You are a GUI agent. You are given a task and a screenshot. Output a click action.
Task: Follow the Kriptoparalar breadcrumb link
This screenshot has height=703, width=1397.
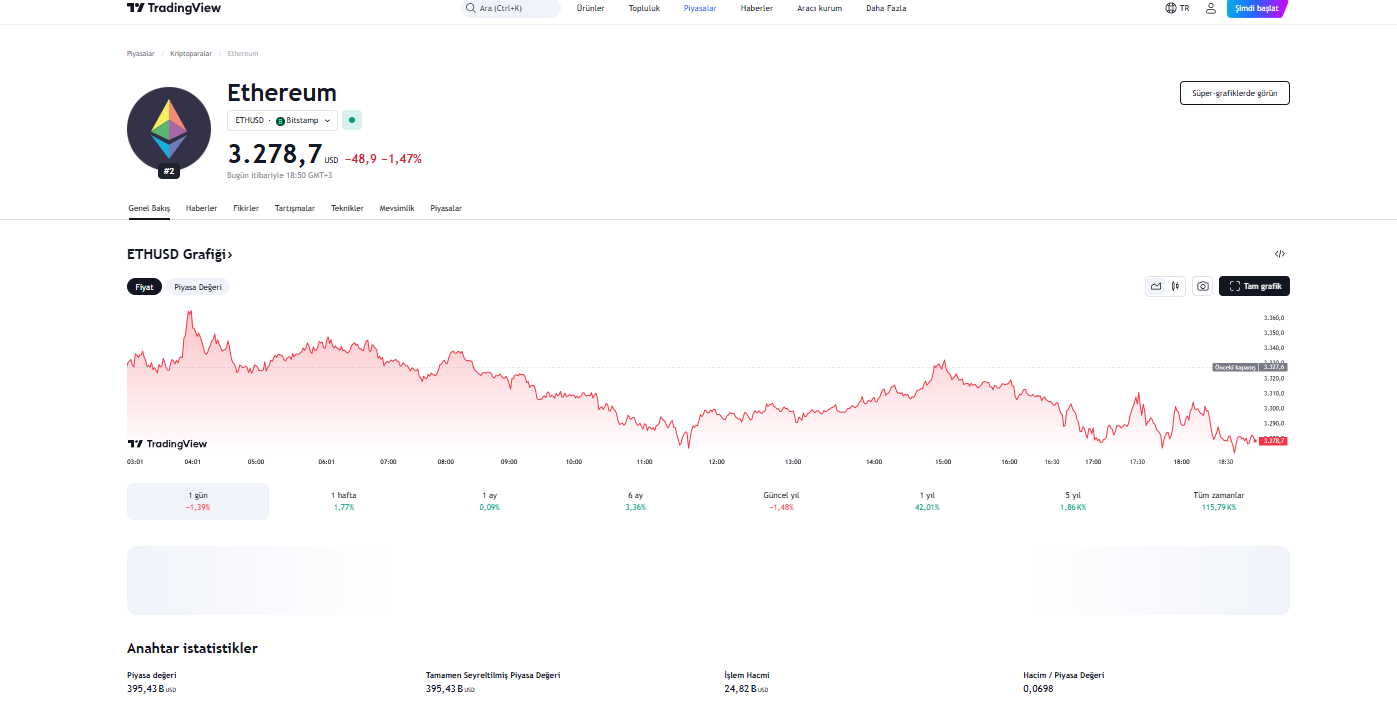tap(191, 53)
